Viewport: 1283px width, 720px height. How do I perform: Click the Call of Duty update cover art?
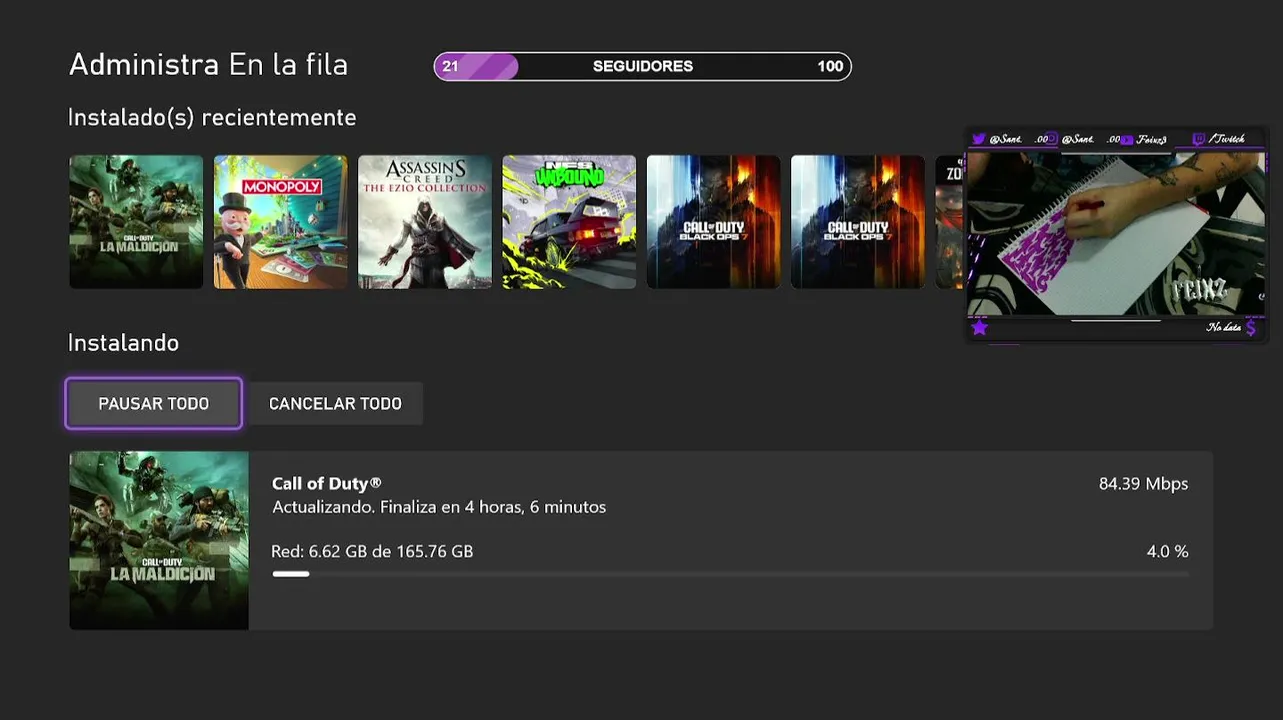[x=159, y=541]
